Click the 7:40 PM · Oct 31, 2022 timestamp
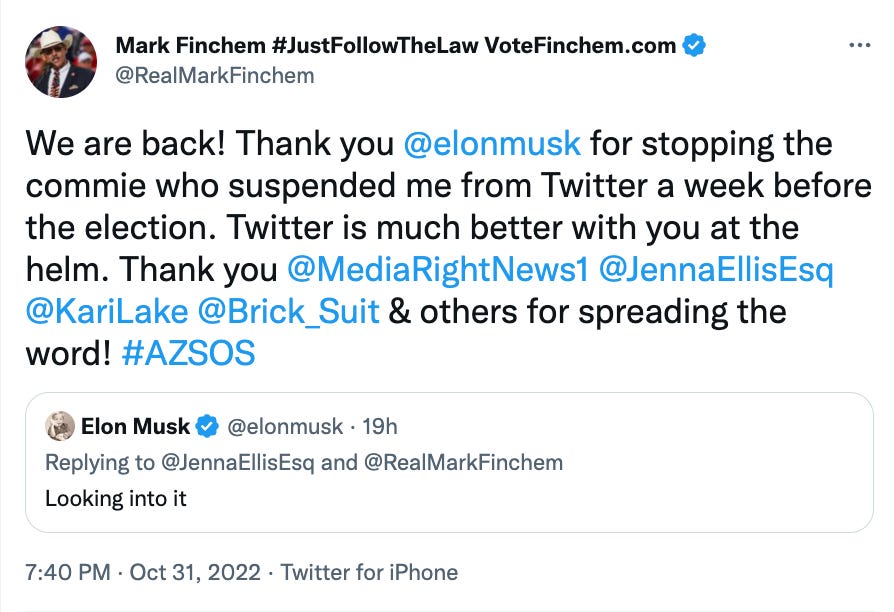The height and width of the screenshot is (612, 894). [x=143, y=573]
